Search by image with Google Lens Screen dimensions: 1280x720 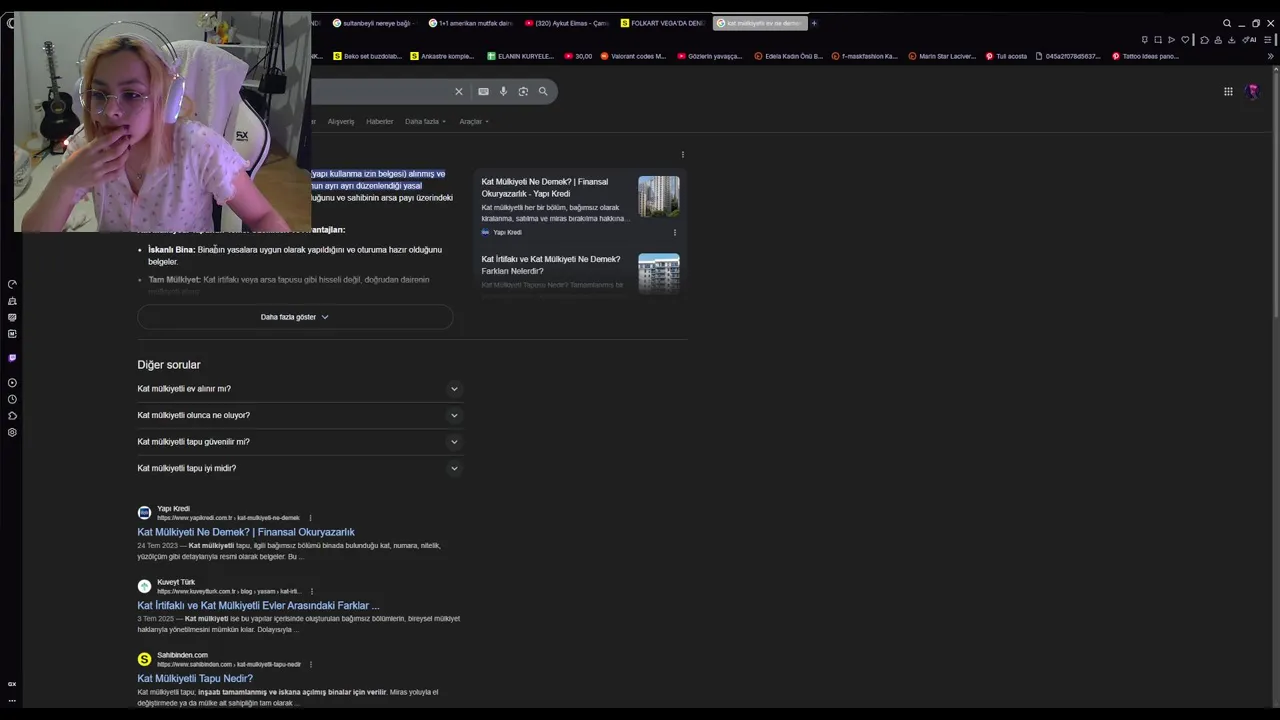(523, 92)
